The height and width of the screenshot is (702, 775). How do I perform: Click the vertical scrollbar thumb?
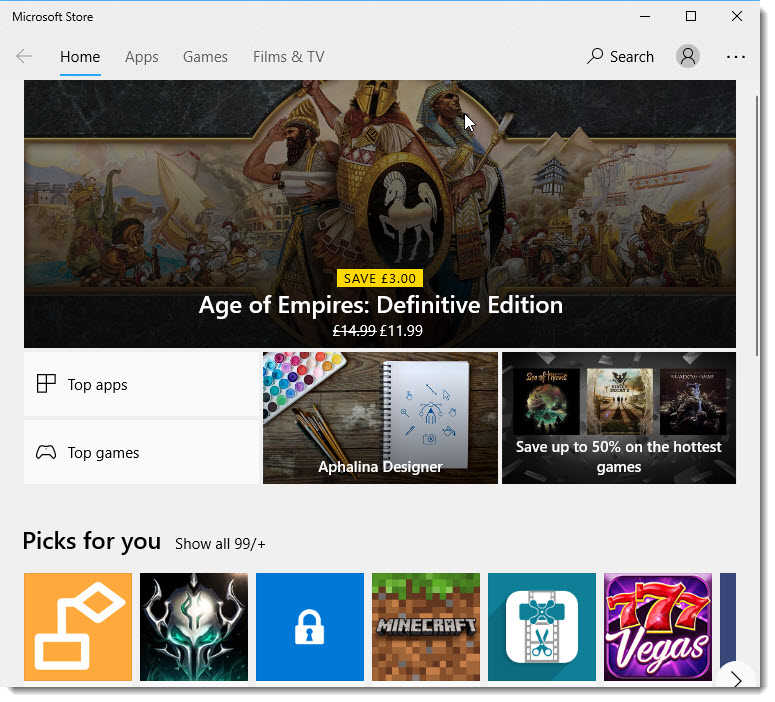757,225
